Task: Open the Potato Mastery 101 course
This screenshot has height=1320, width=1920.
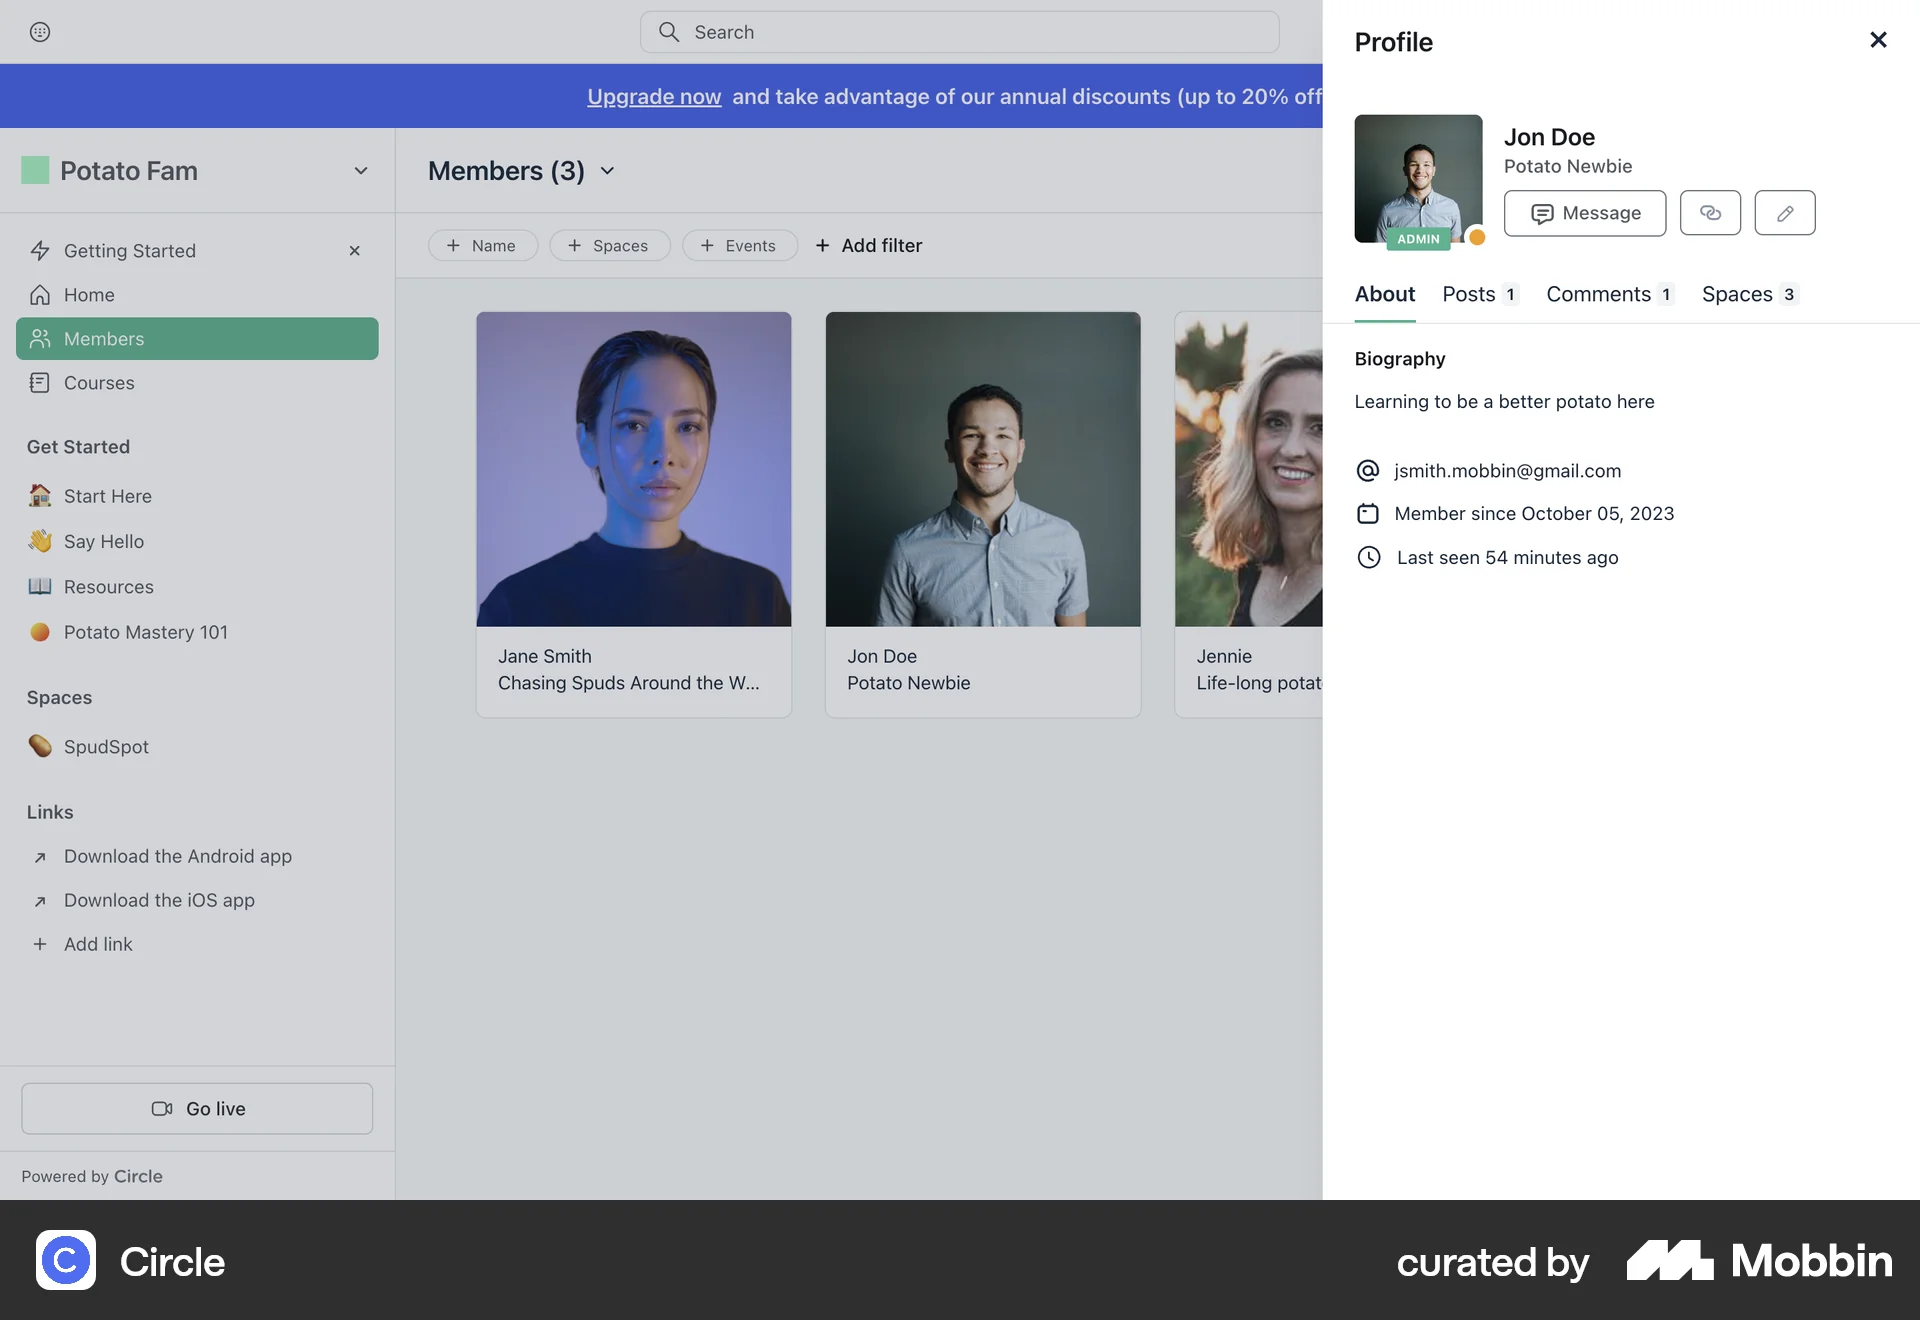Action: pyautogui.click(x=145, y=631)
